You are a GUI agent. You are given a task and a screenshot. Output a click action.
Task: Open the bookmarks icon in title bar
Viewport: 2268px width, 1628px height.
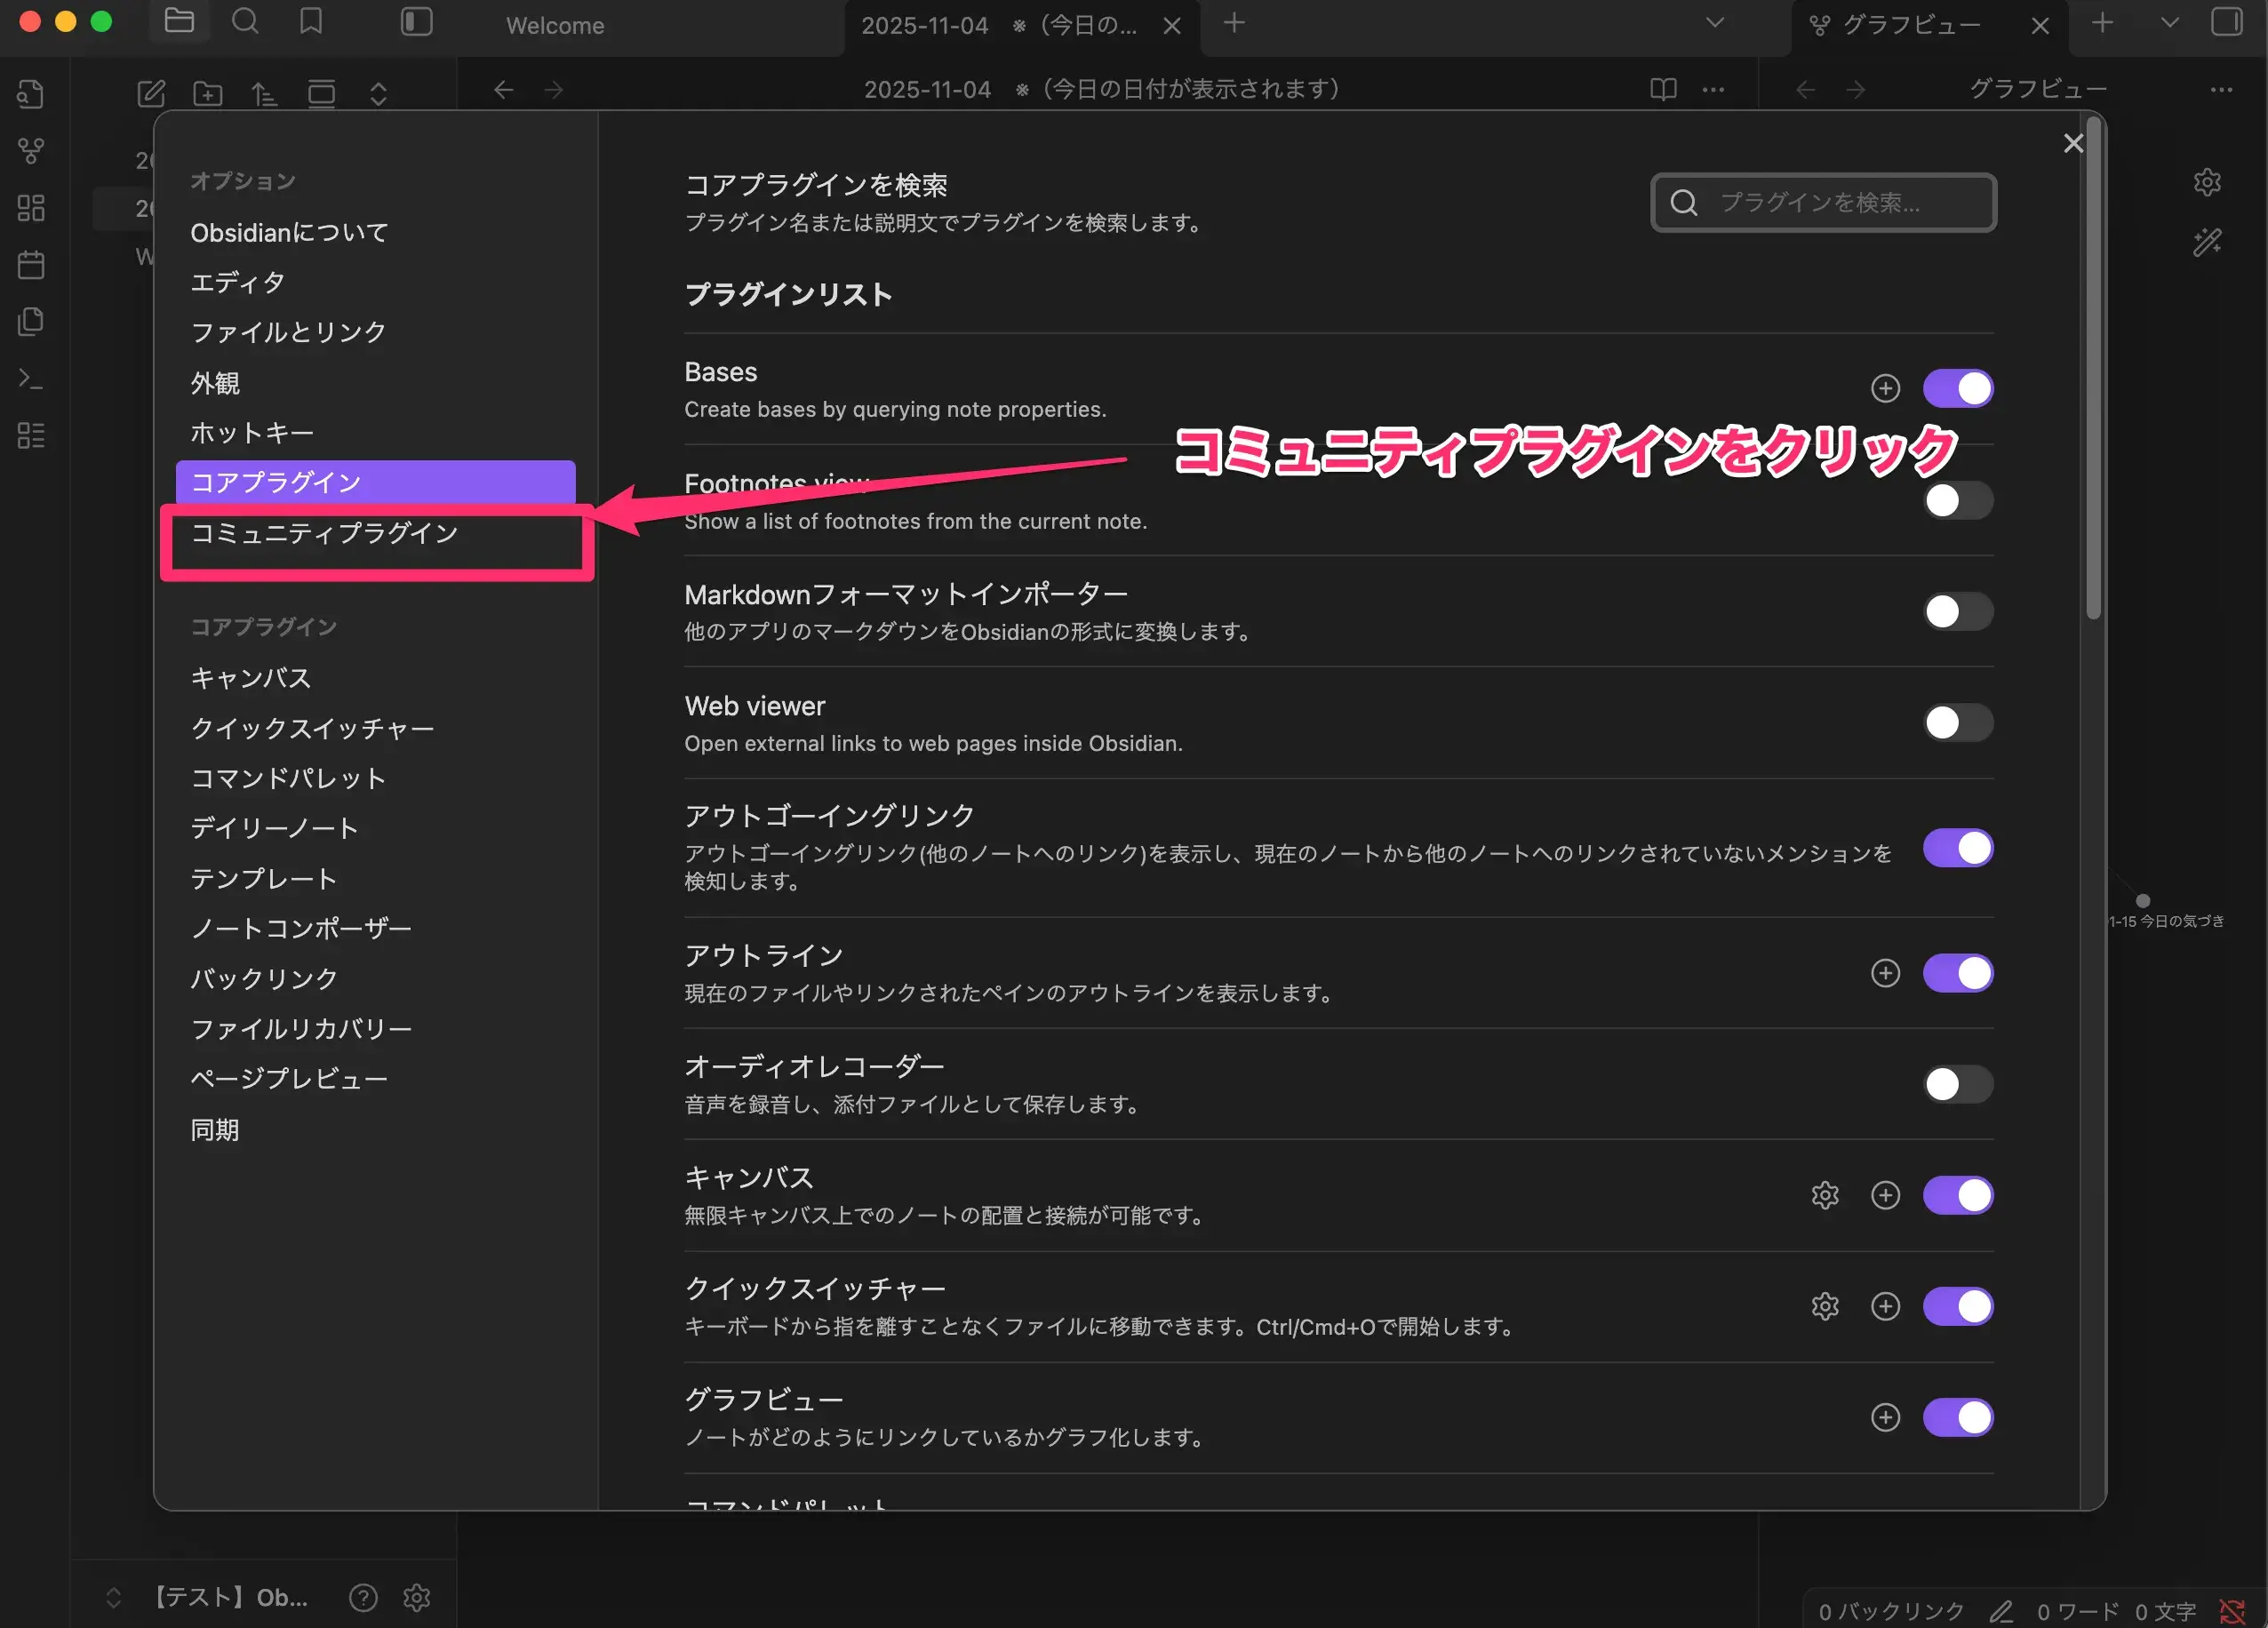point(311,21)
